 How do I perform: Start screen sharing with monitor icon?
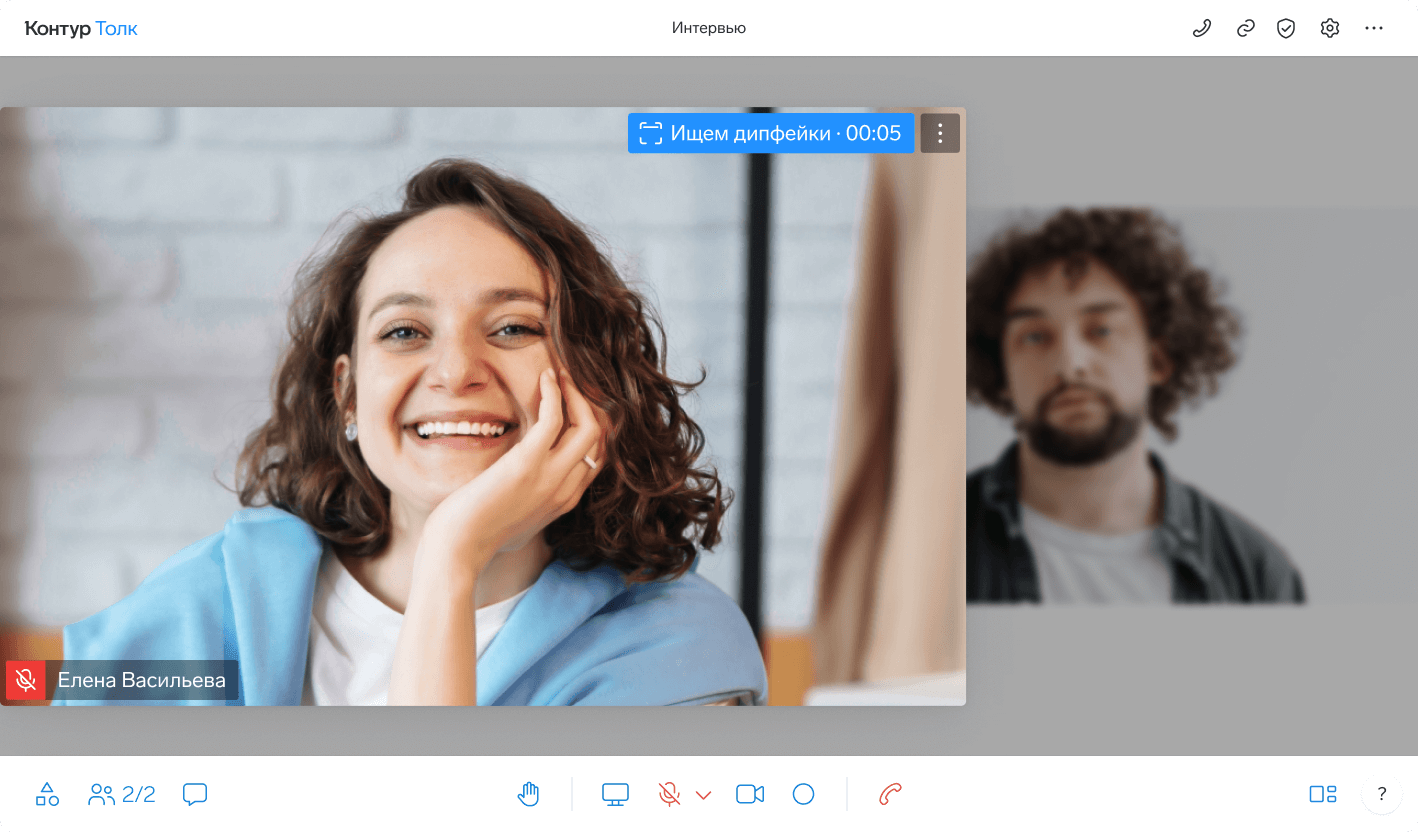click(x=615, y=794)
